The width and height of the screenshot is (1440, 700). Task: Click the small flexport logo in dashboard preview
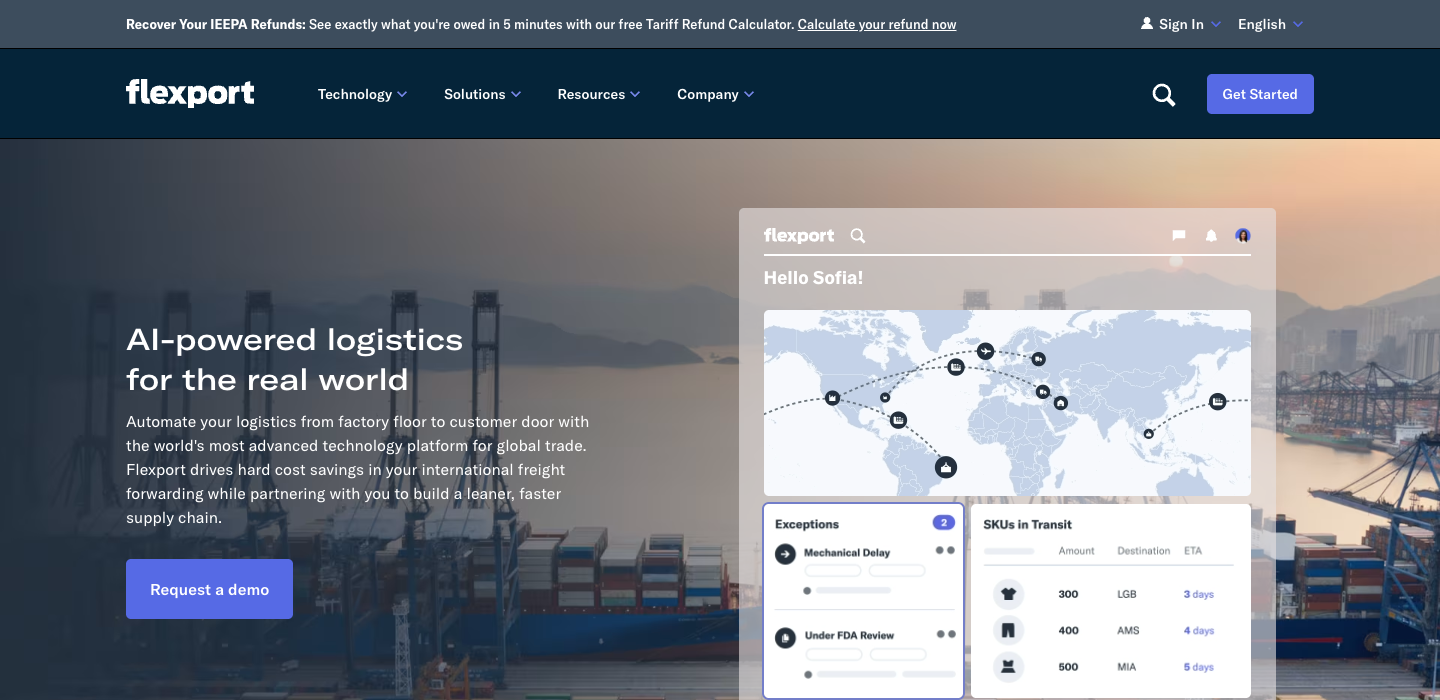tap(799, 236)
